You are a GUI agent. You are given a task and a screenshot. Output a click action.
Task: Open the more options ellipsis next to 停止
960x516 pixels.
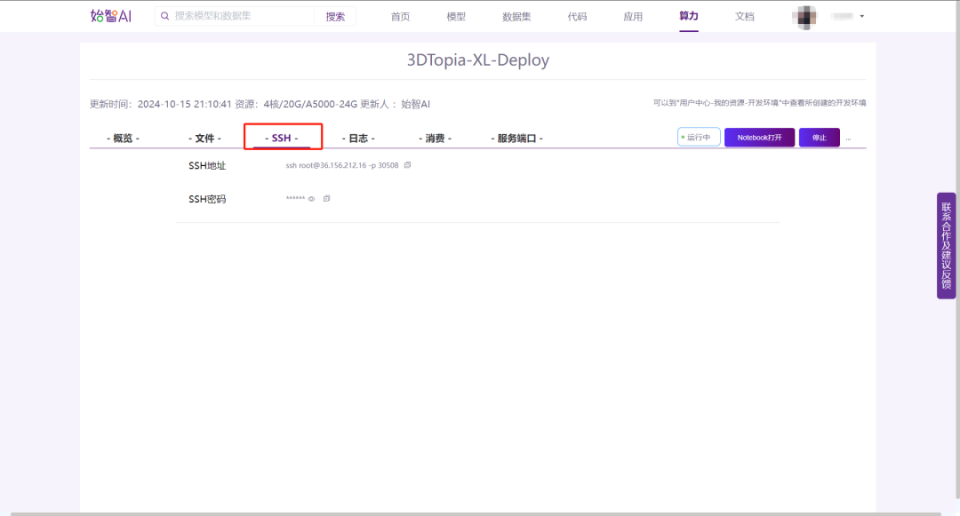tap(848, 138)
